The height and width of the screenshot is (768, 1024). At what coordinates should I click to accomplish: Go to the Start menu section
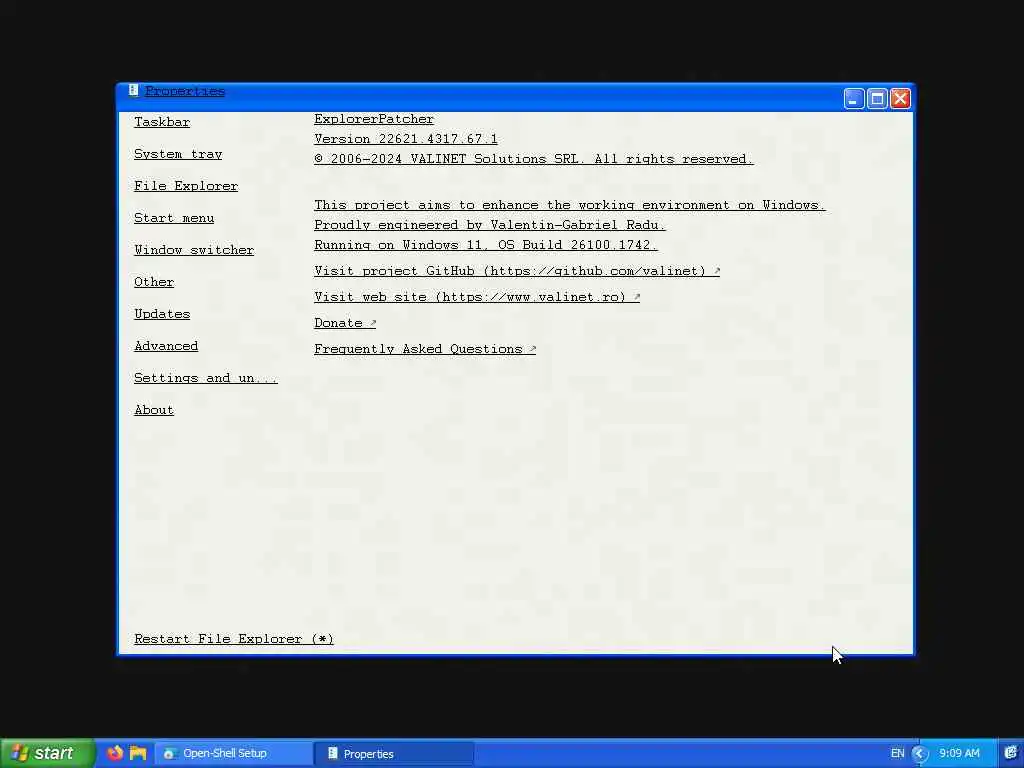(x=174, y=218)
